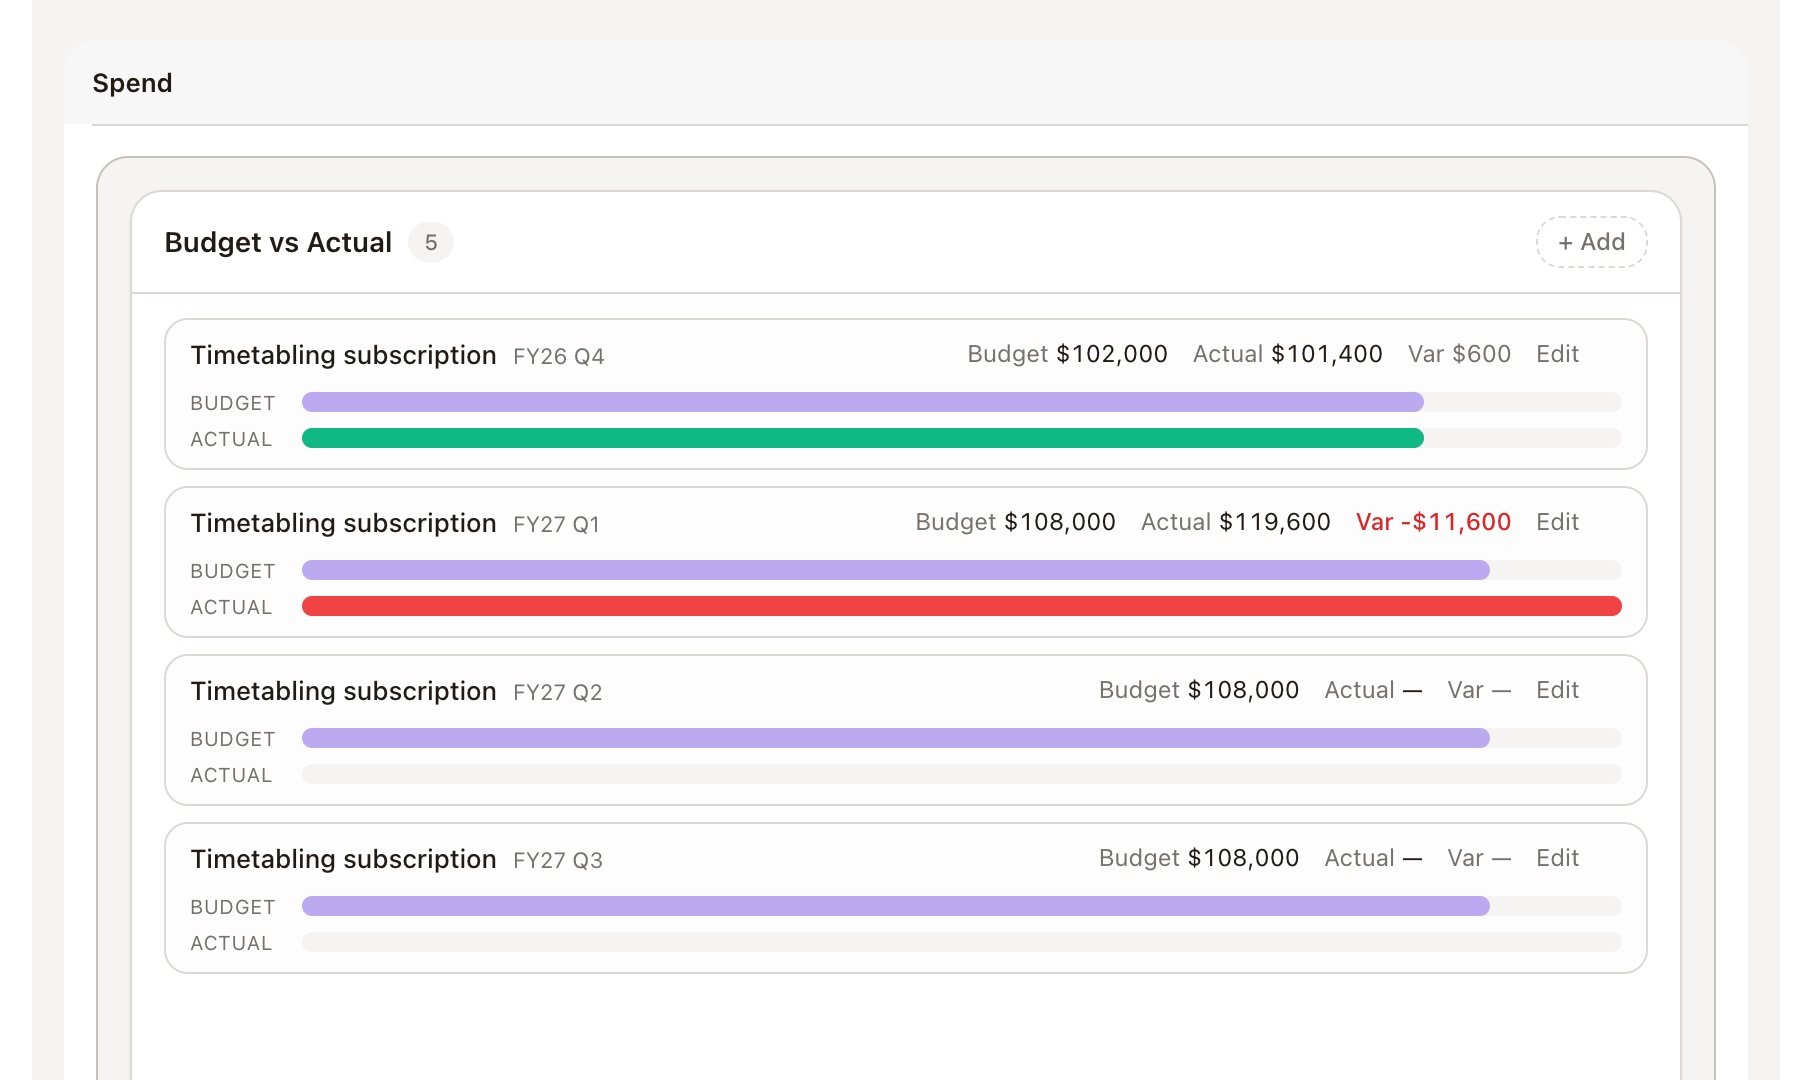The width and height of the screenshot is (1812, 1080).
Task: Click the FY27 Q3 Budget $108,000 value
Action: 1199,858
